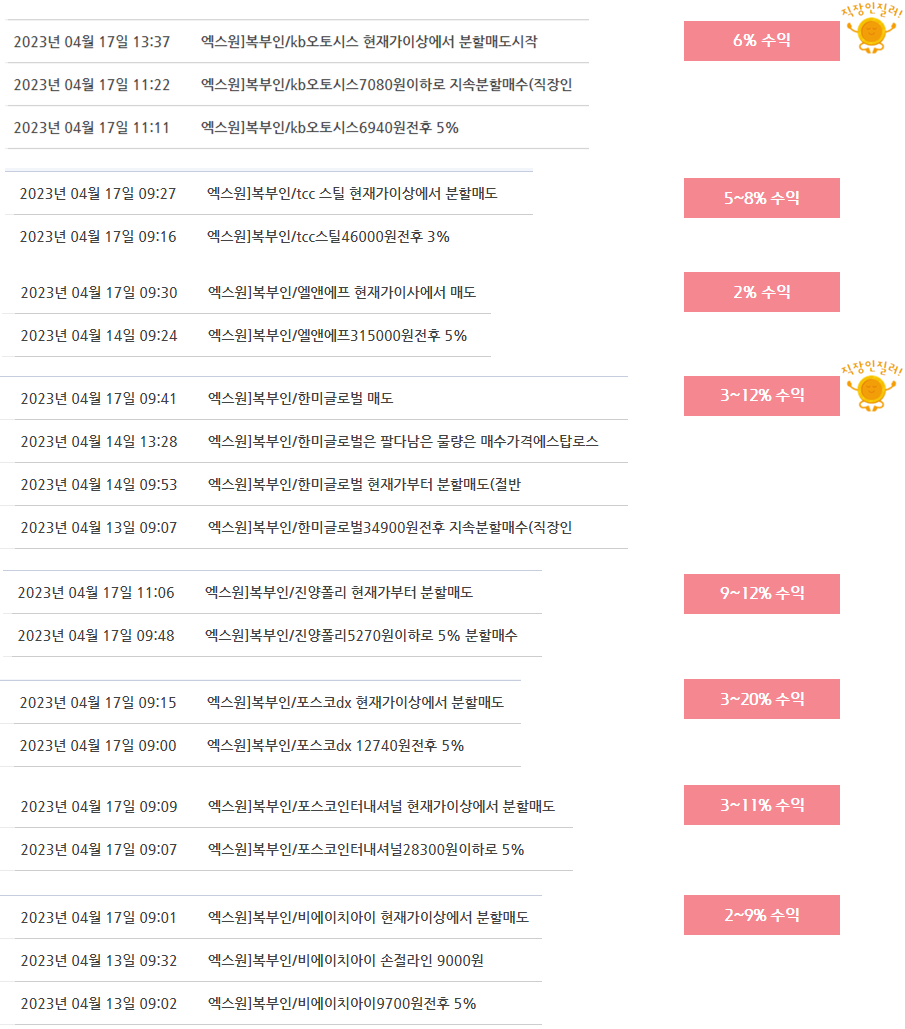This screenshot has height=1029, width=905.
Task: Click the 6% 수익 pink badge
Action: click(x=761, y=41)
